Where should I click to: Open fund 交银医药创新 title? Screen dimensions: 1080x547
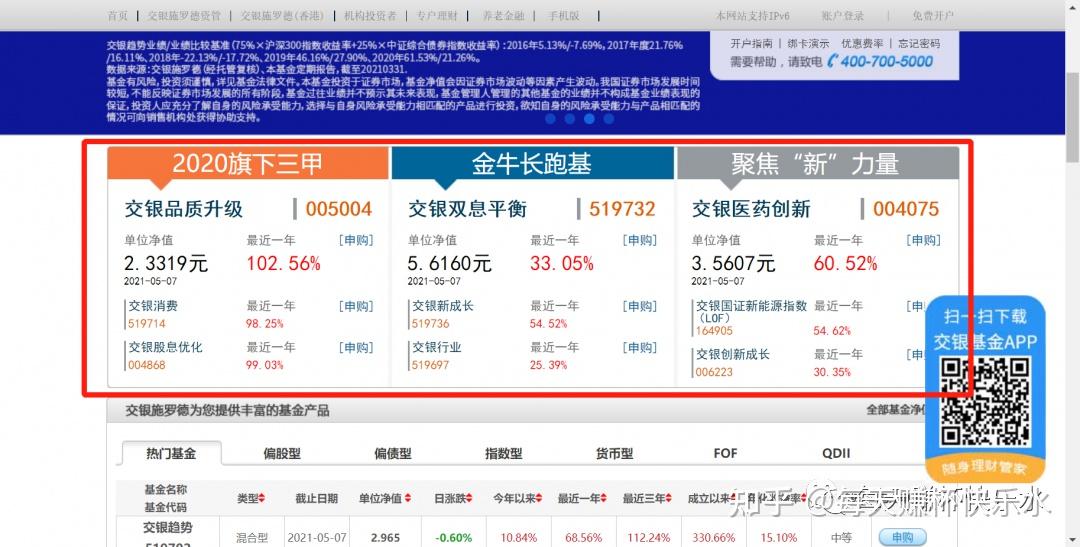[751, 209]
